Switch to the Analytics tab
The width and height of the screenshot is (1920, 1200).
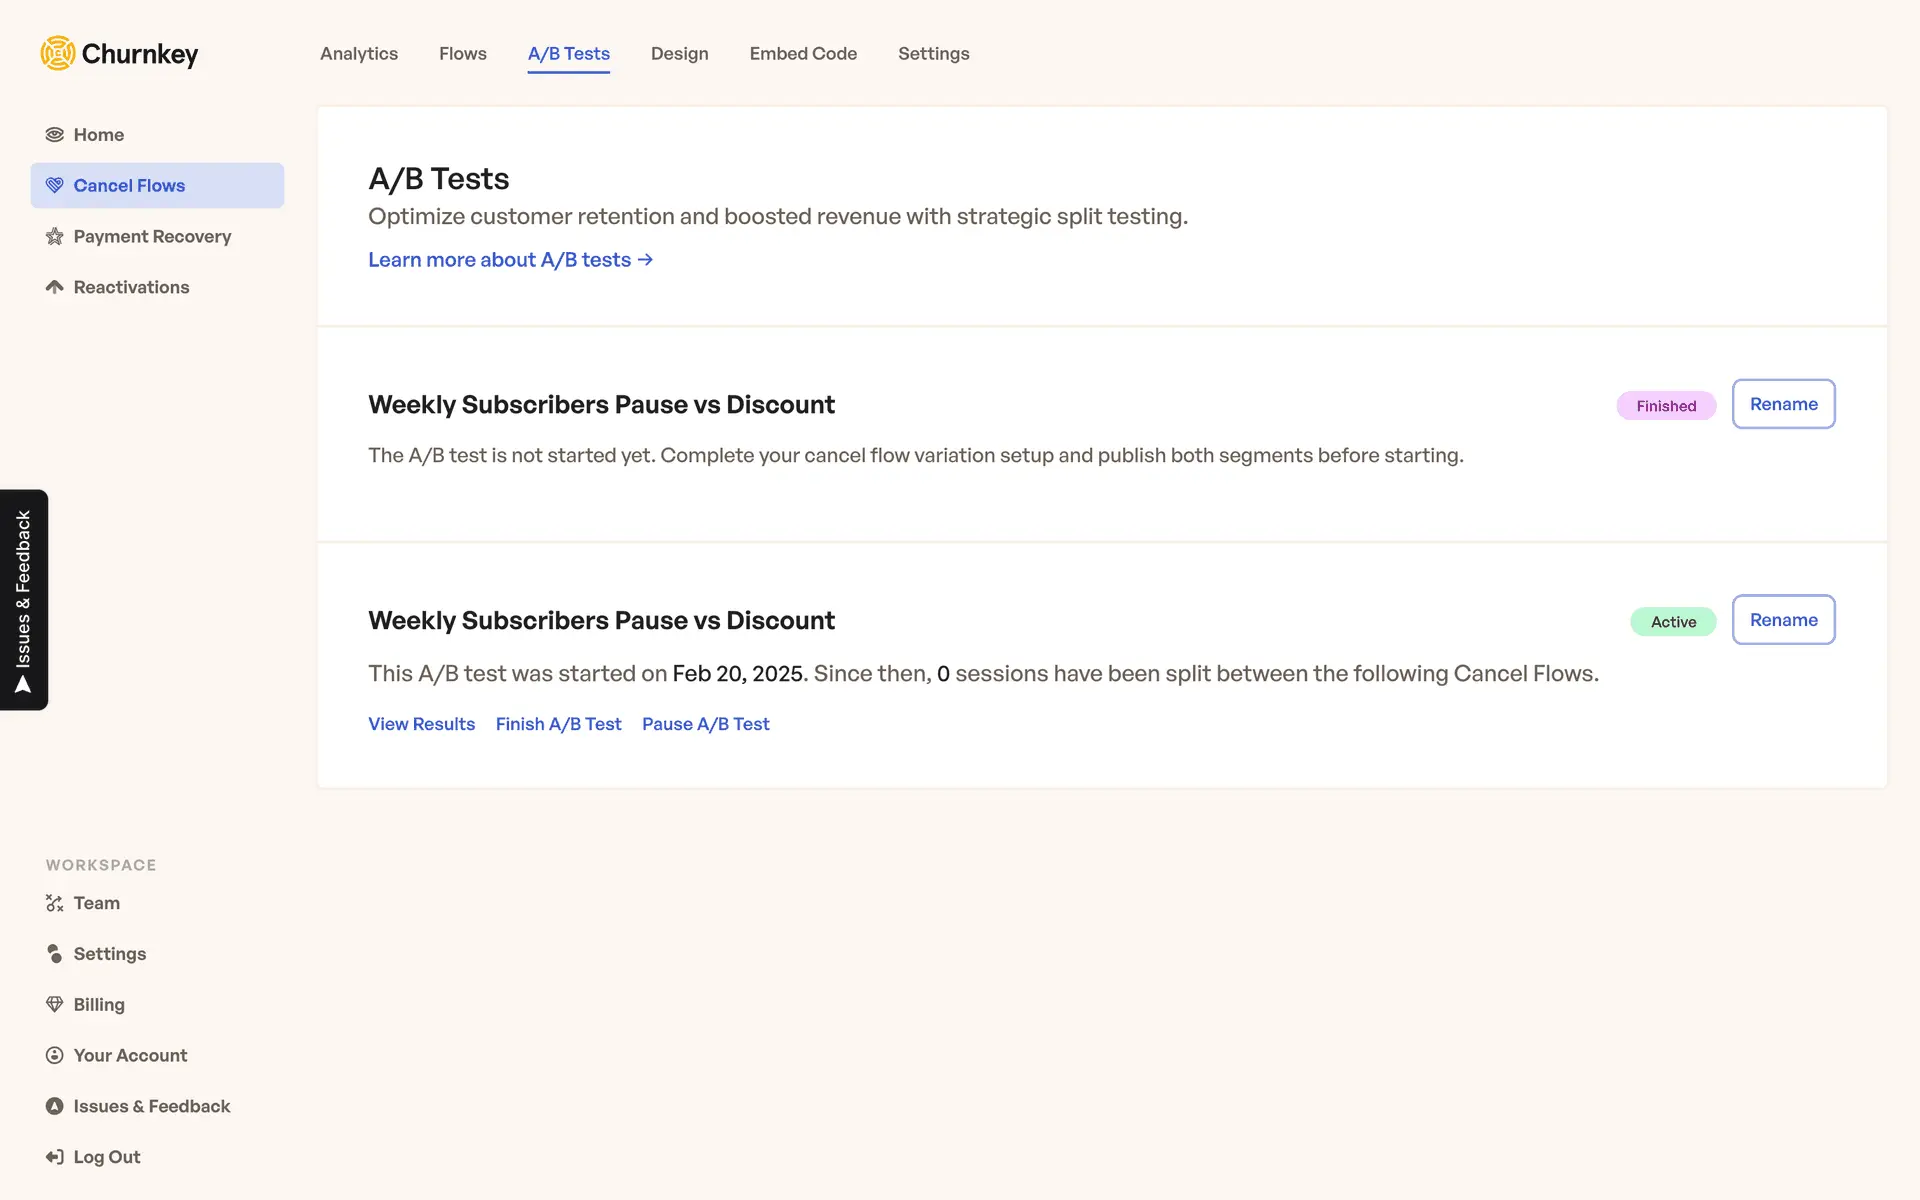coord(359,54)
